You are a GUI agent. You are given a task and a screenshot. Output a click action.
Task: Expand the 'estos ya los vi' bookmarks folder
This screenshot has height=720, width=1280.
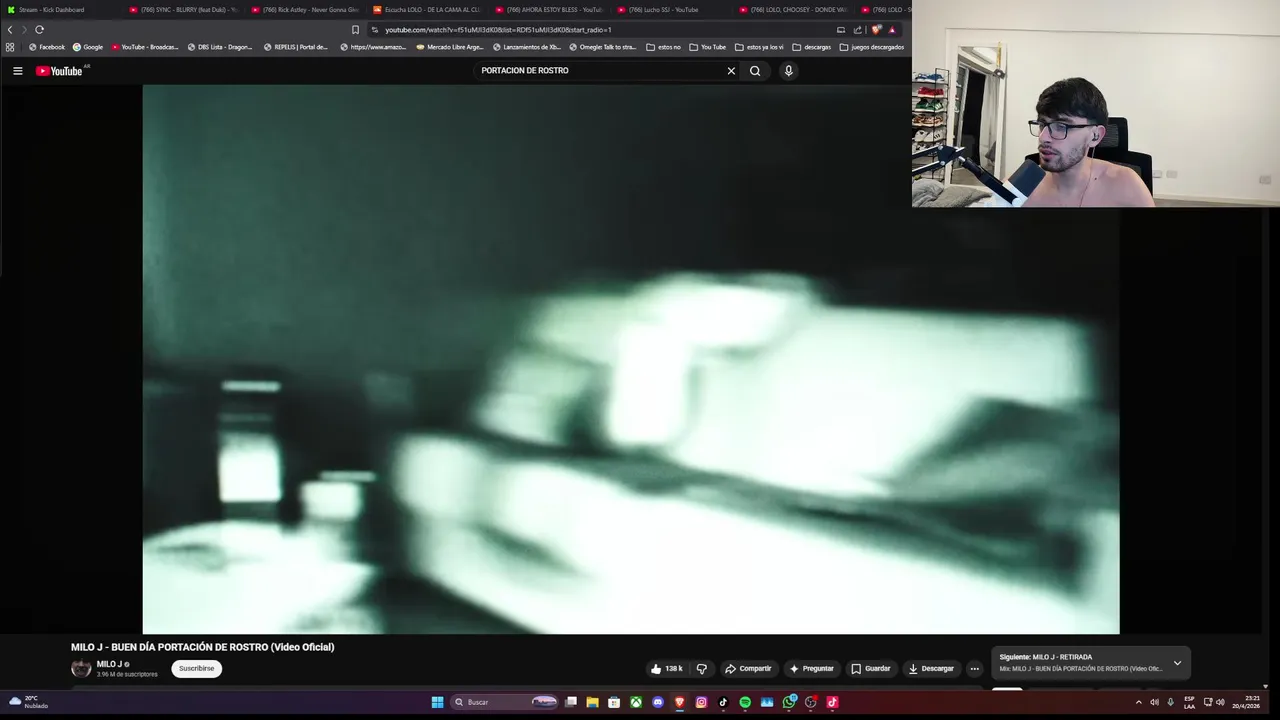click(x=759, y=47)
